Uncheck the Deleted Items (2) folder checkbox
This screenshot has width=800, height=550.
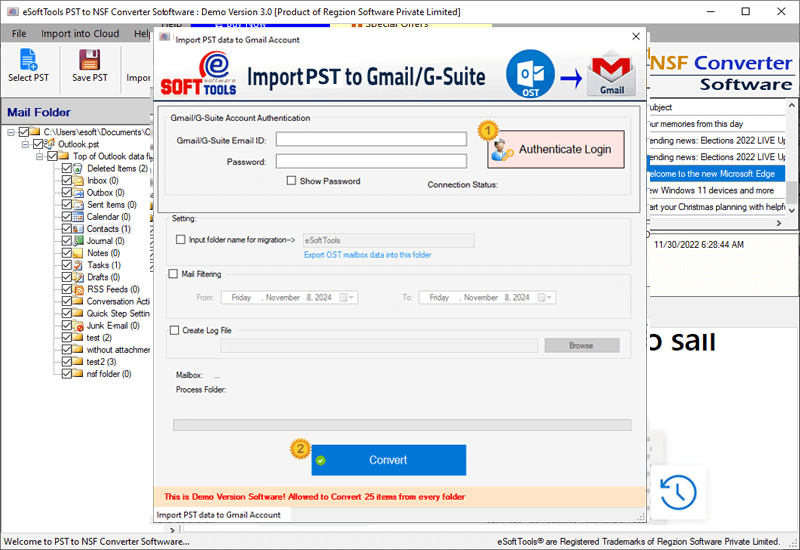click(67, 168)
